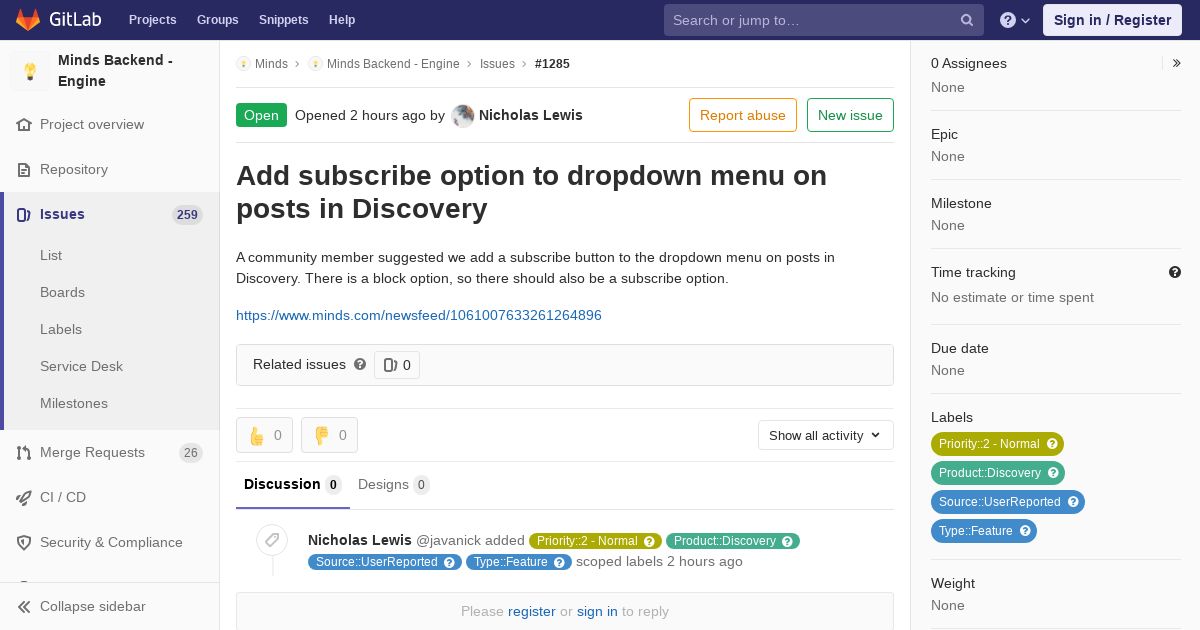The height and width of the screenshot is (630, 1200).
Task: Click the Sign in / Register button
Action: pyautogui.click(x=1112, y=20)
